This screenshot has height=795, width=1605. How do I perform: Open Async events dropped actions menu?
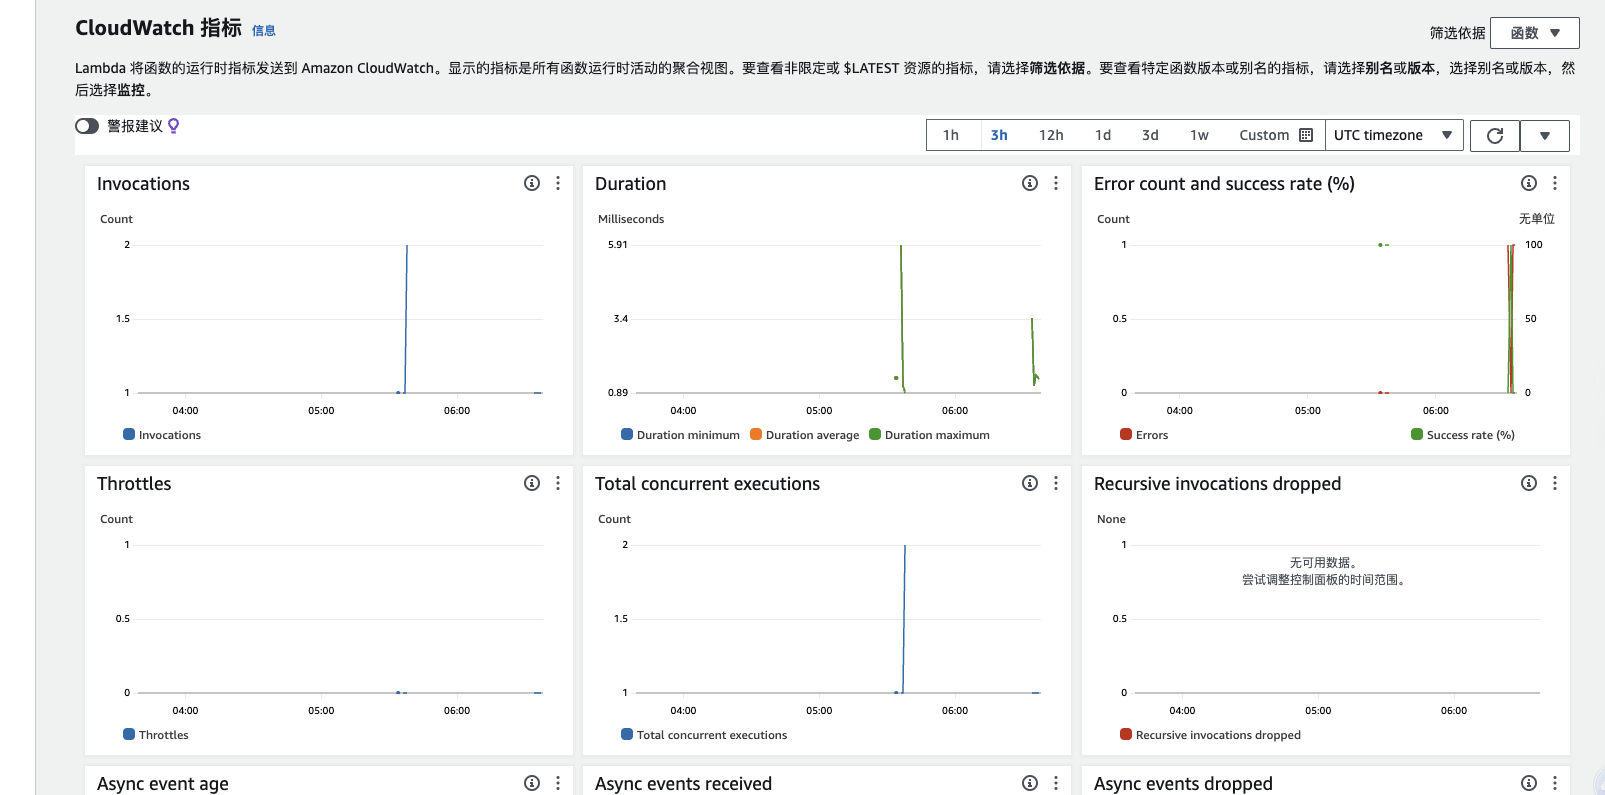pyautogui.click(x=1555, y=783)
